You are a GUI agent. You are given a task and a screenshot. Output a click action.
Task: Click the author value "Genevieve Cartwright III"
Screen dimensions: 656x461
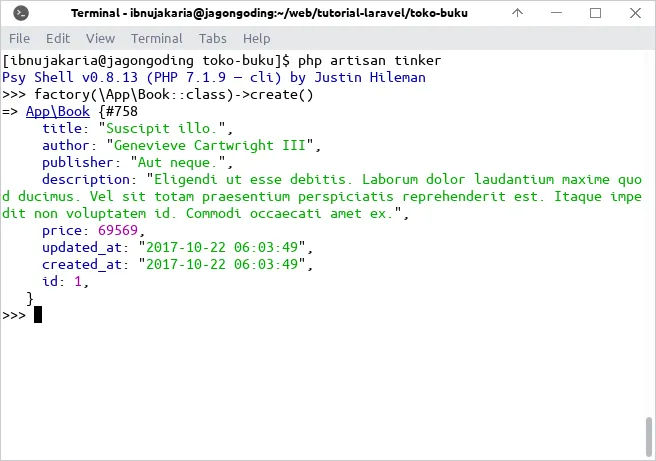pos(210,146)
